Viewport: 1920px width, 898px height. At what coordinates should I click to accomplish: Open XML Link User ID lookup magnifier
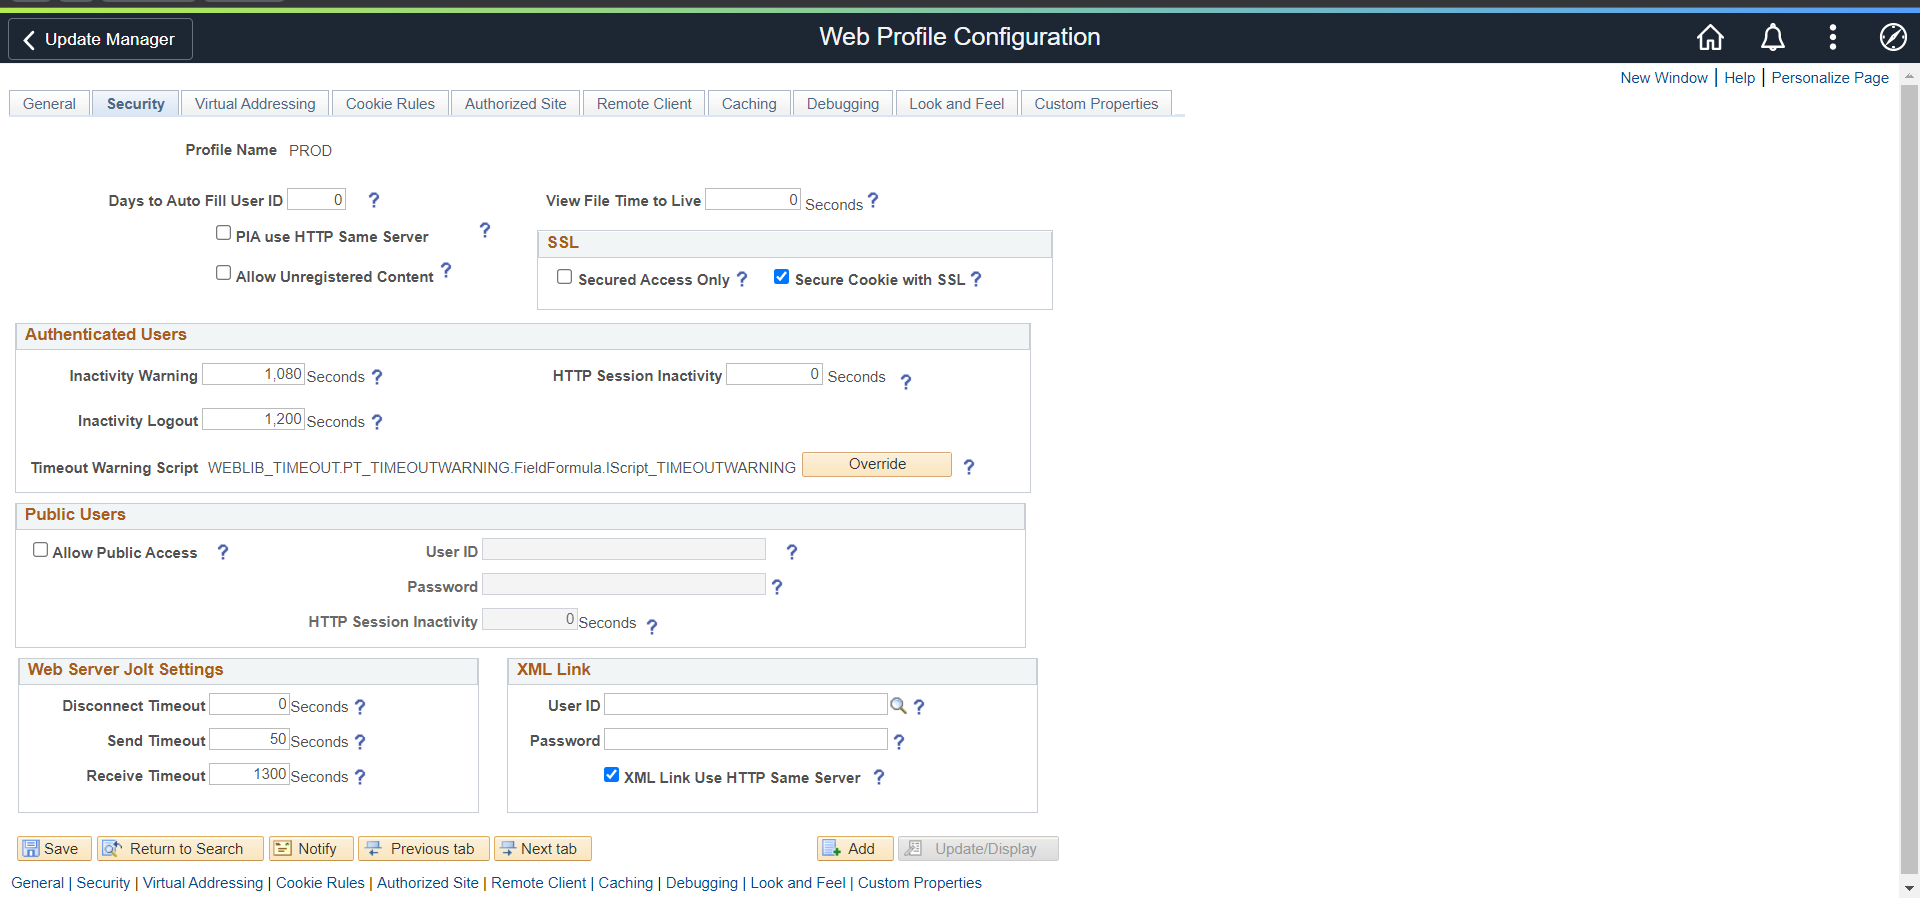pyautogui.click(x=898, y=706)
